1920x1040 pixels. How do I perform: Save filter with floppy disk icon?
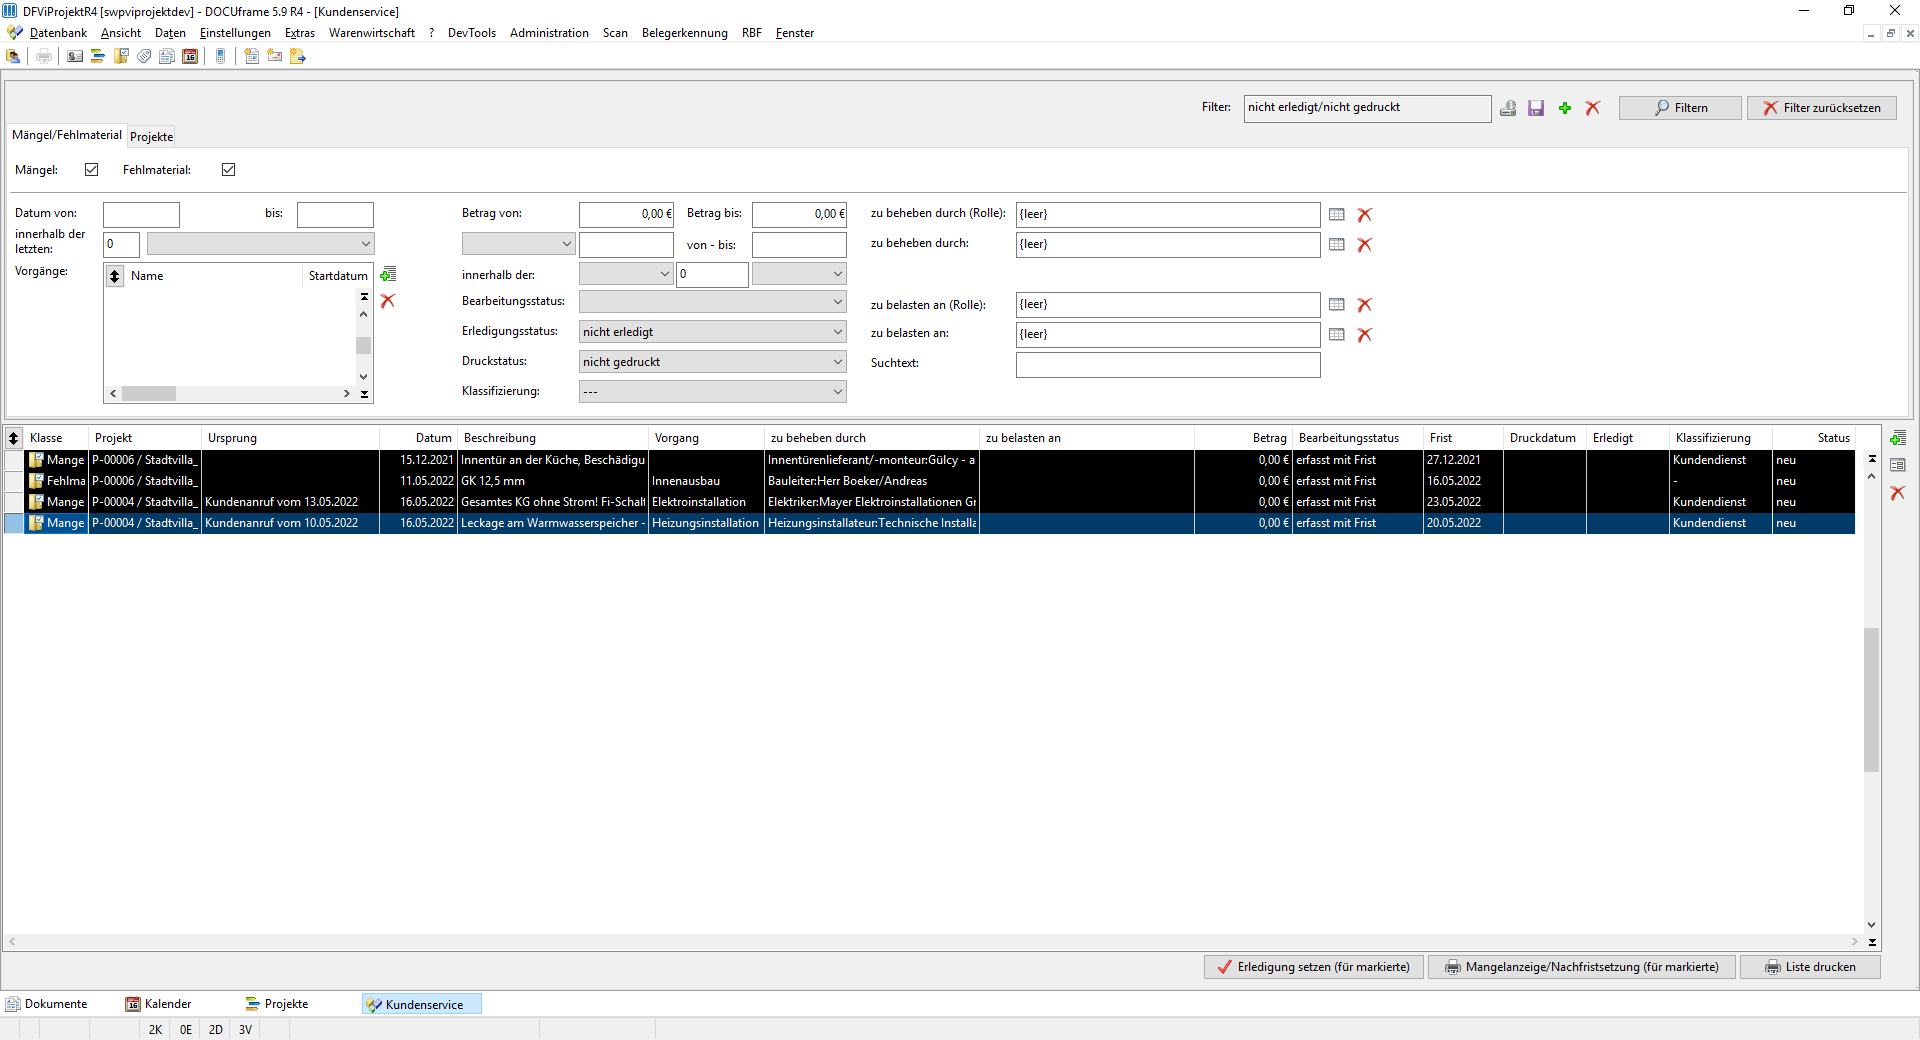(1536, 108)
